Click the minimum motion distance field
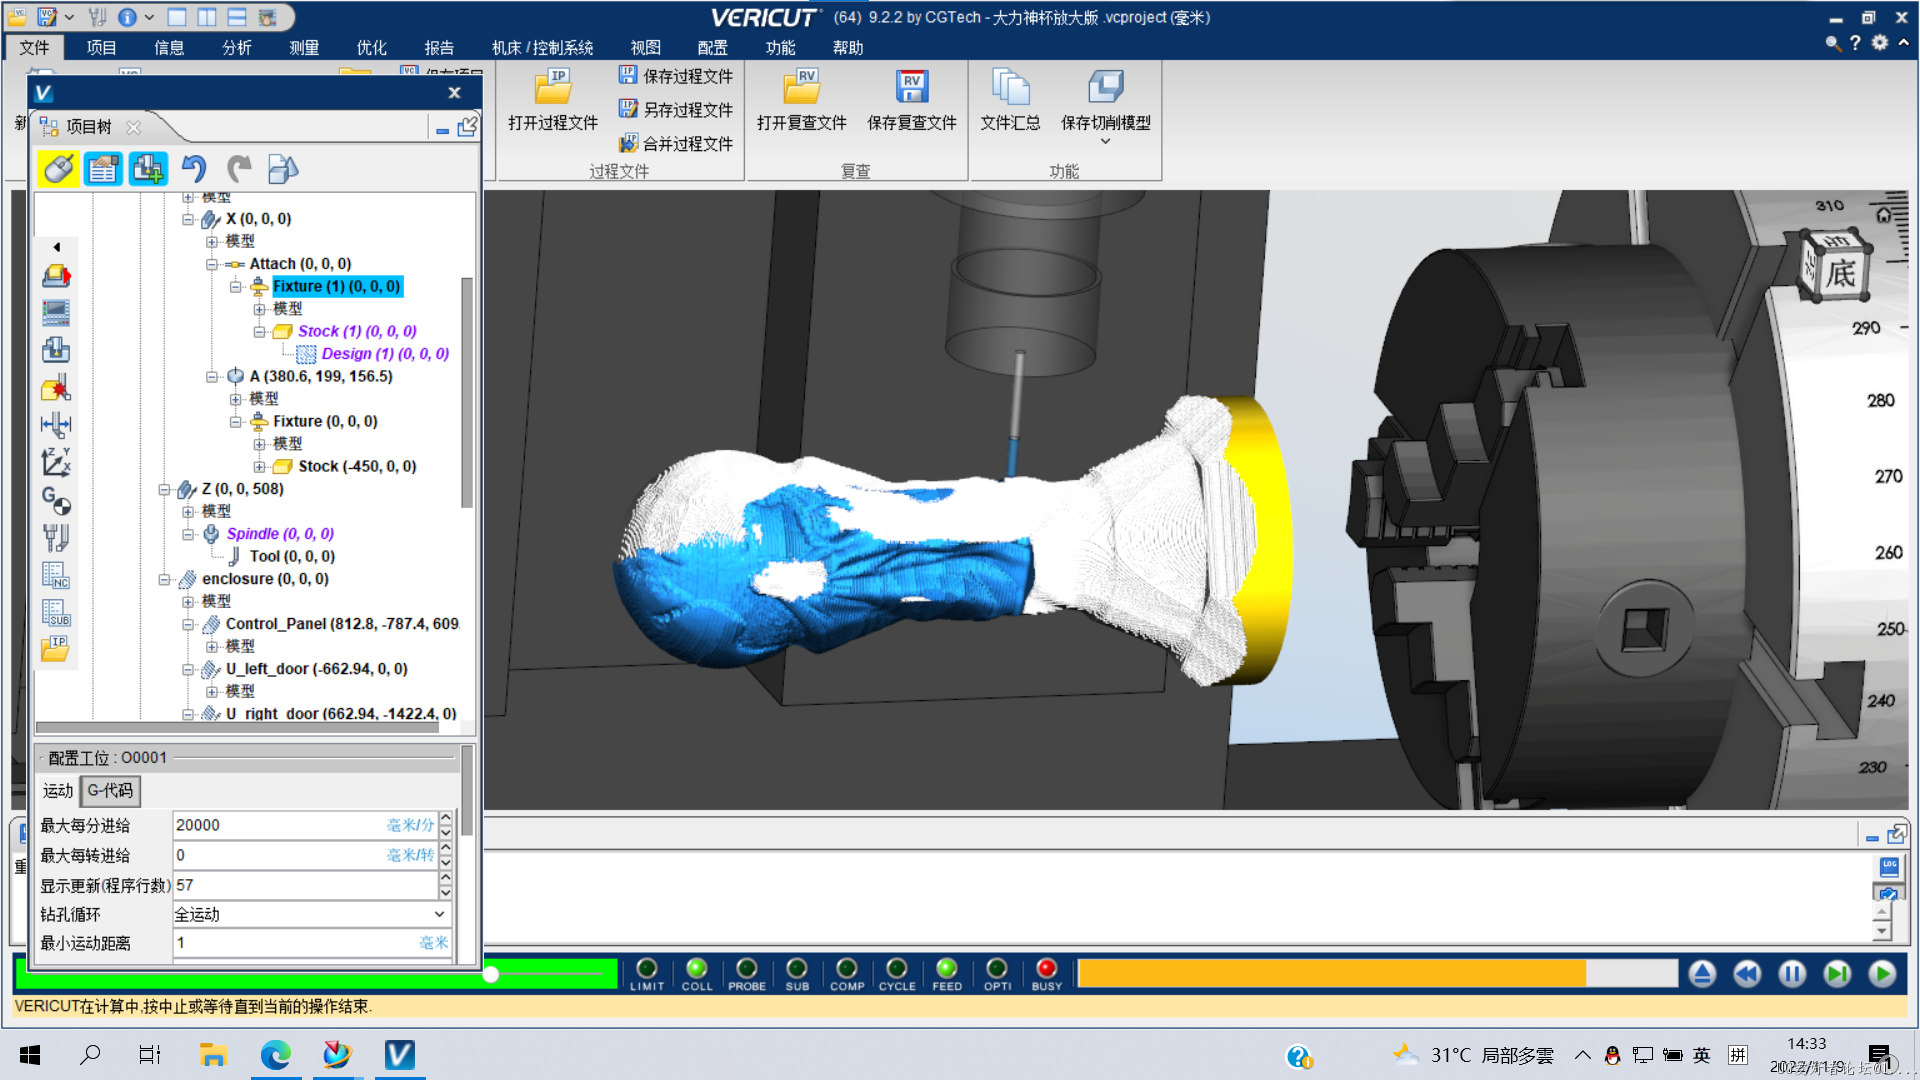Screen dimensions: 1920x1080 [311, 943]
